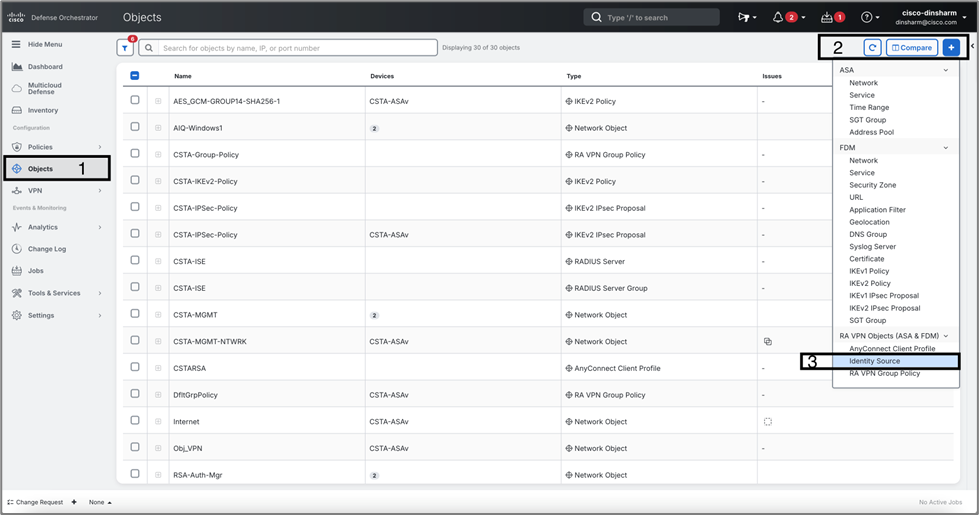Focus the global search box in header

pos(651,17)
